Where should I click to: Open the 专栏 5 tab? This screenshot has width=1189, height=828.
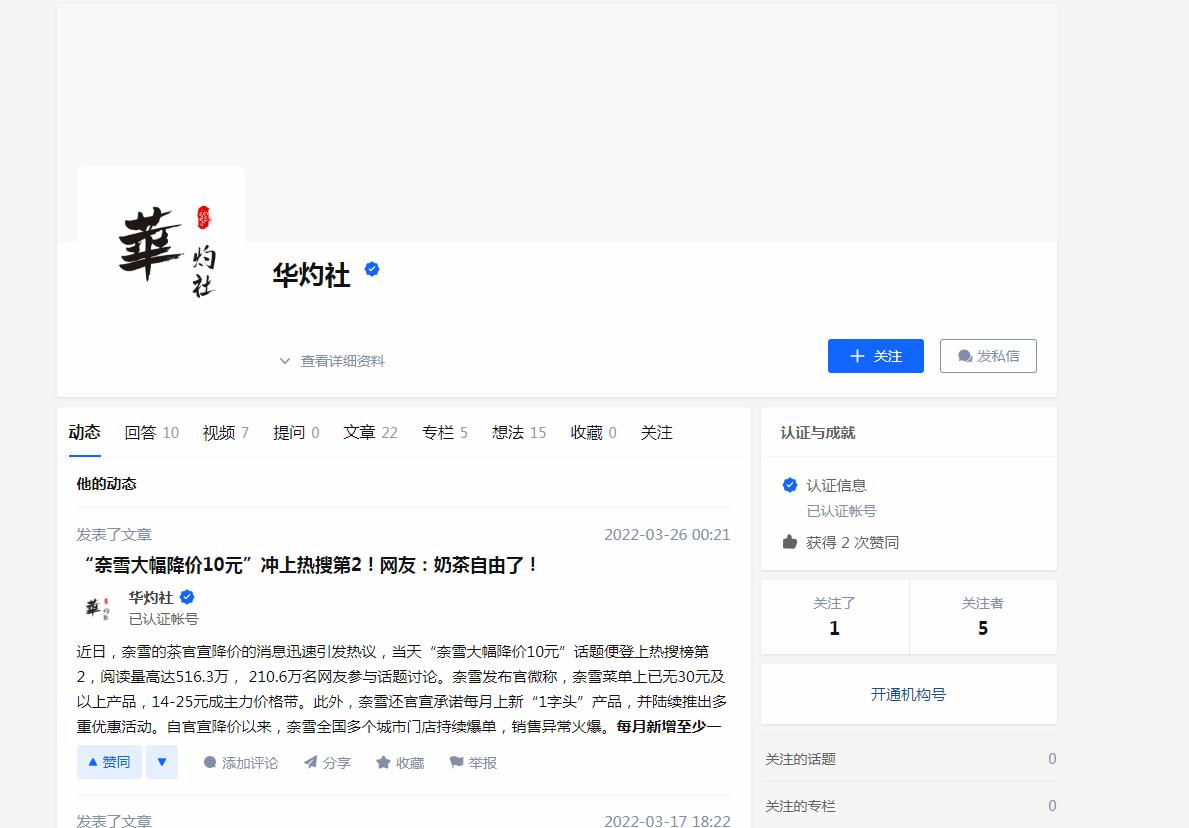point(444,432)
